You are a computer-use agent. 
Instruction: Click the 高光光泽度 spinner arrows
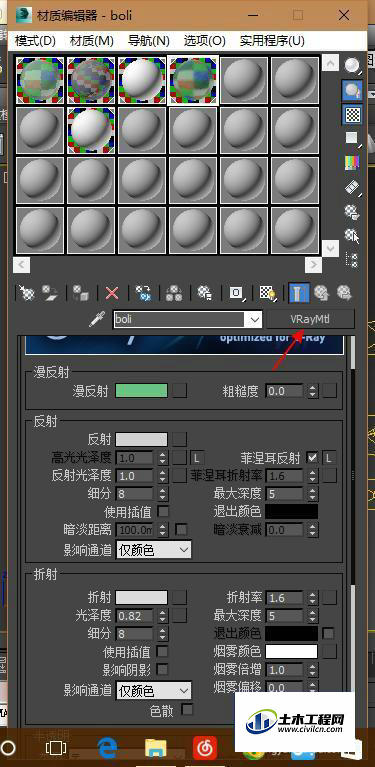tap(162, 458)
